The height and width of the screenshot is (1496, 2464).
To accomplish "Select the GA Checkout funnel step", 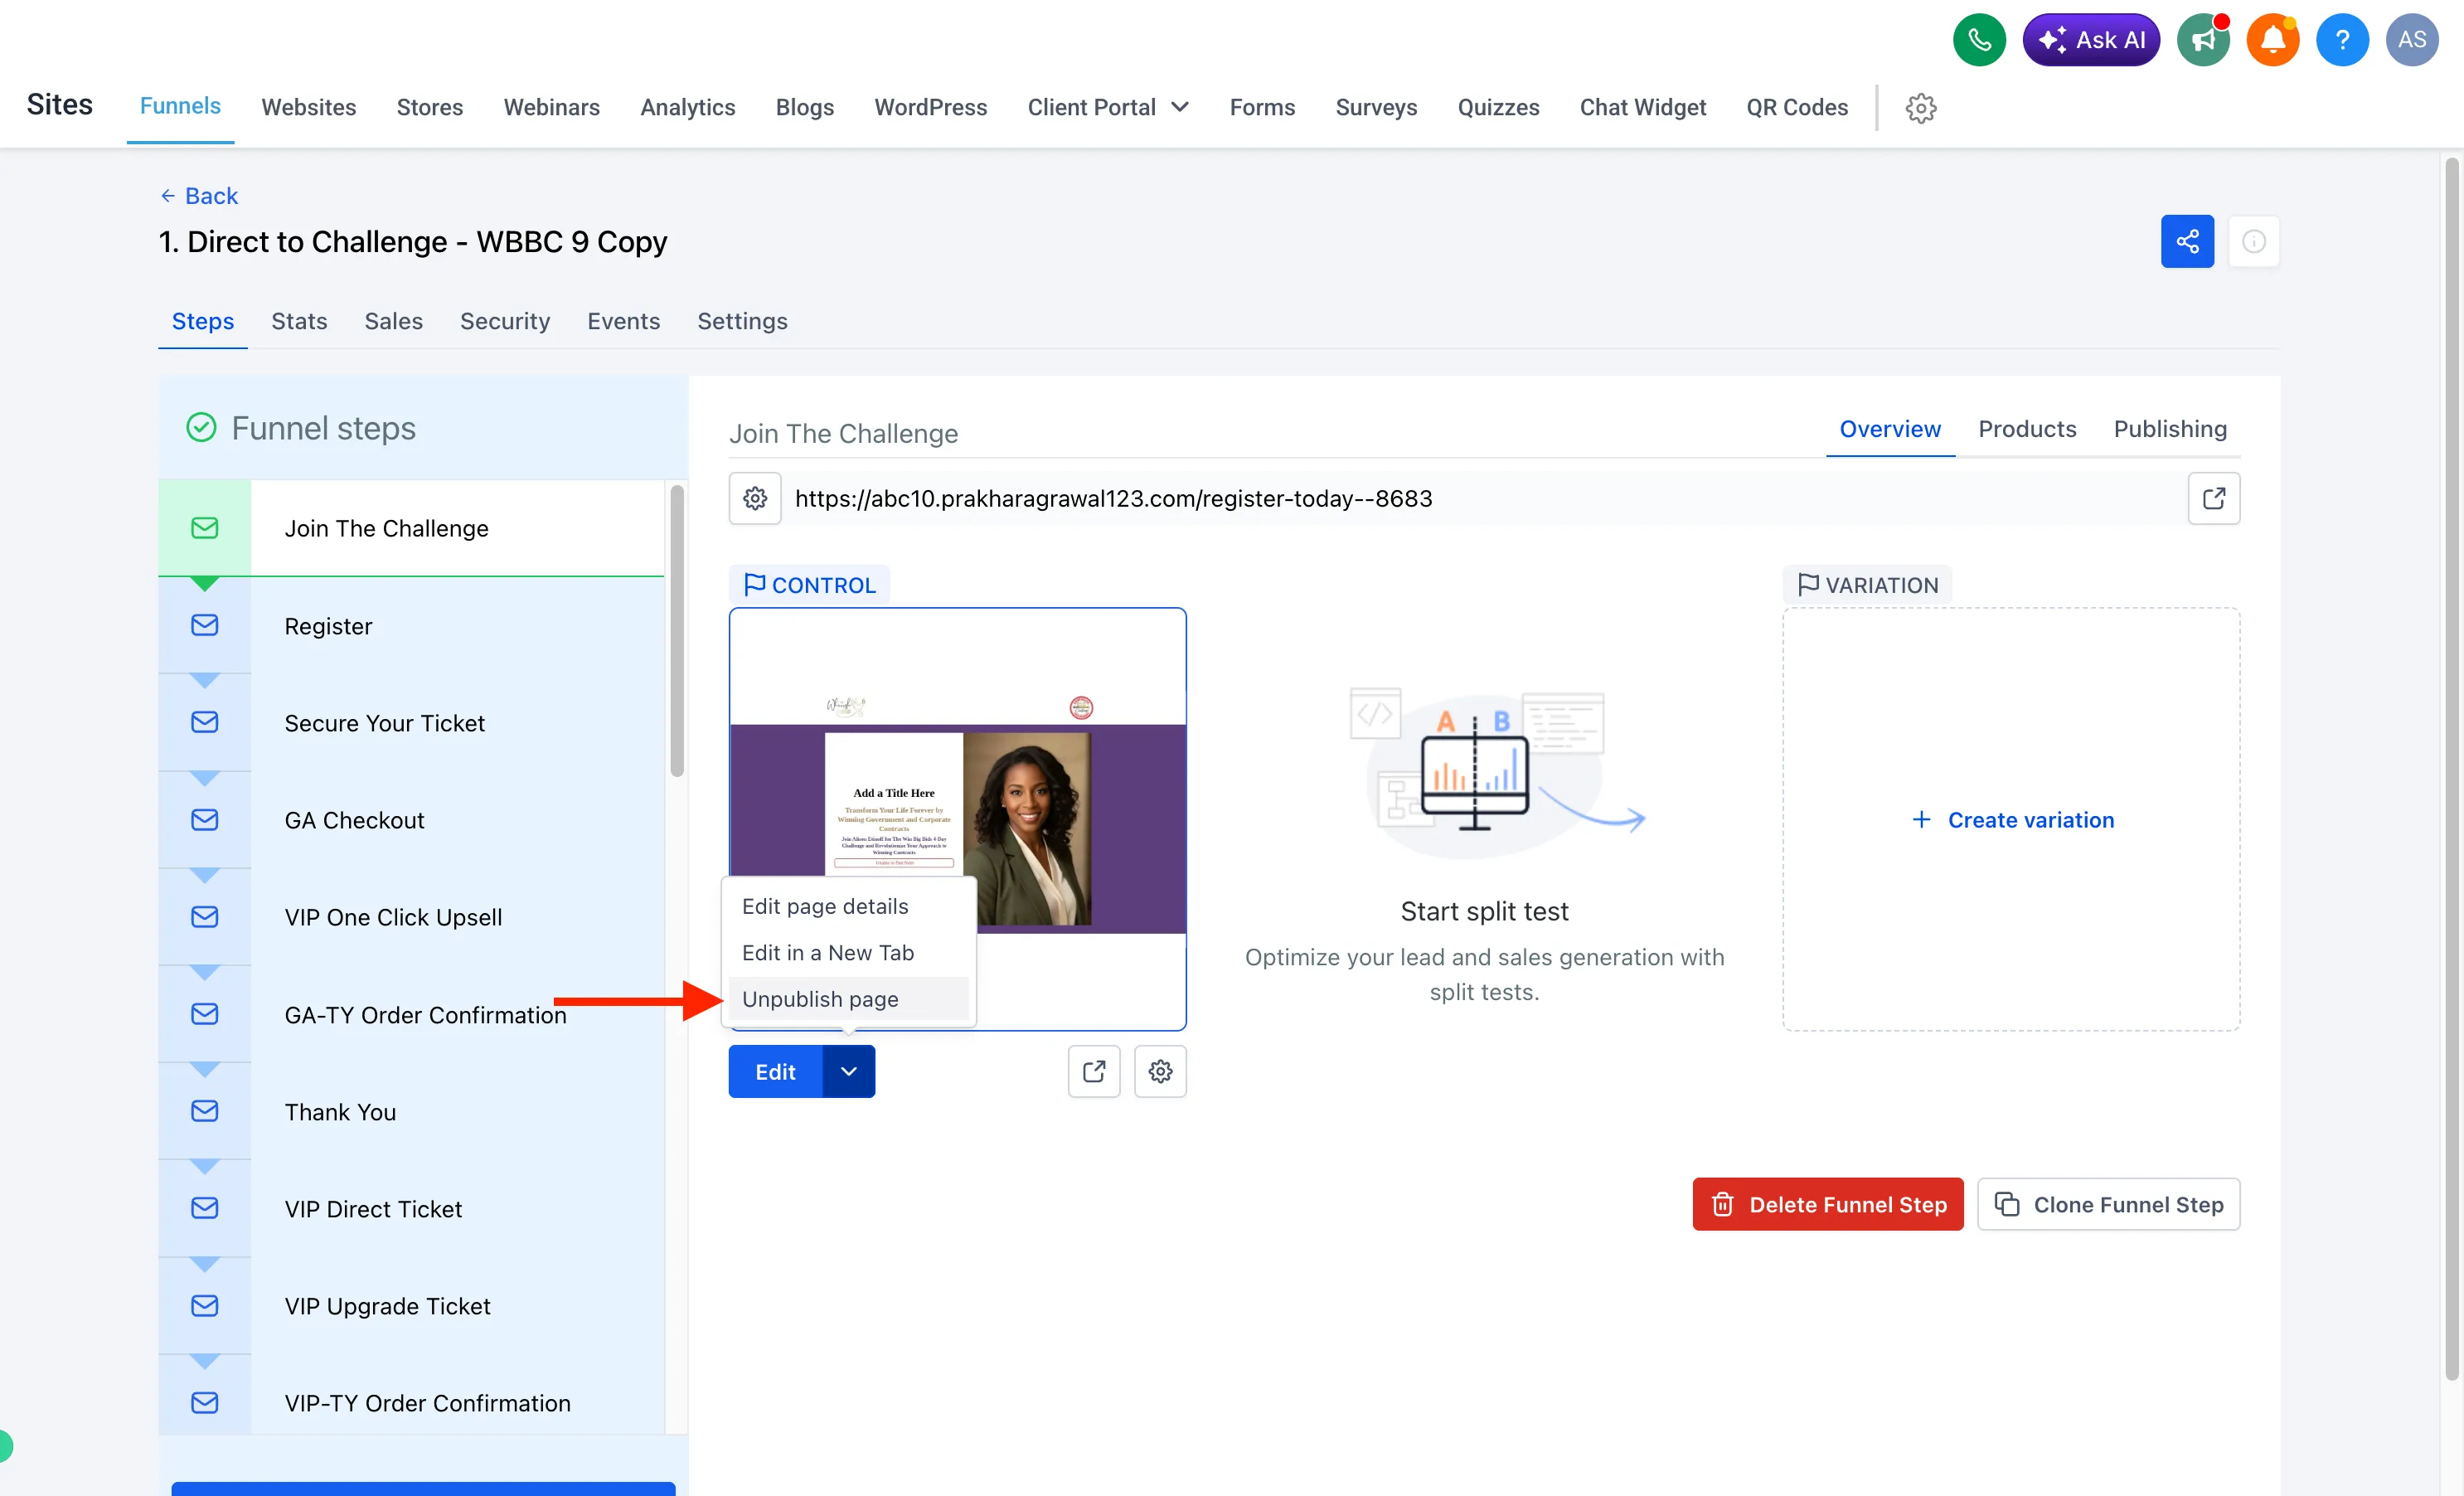I will (x=412, y=820).
